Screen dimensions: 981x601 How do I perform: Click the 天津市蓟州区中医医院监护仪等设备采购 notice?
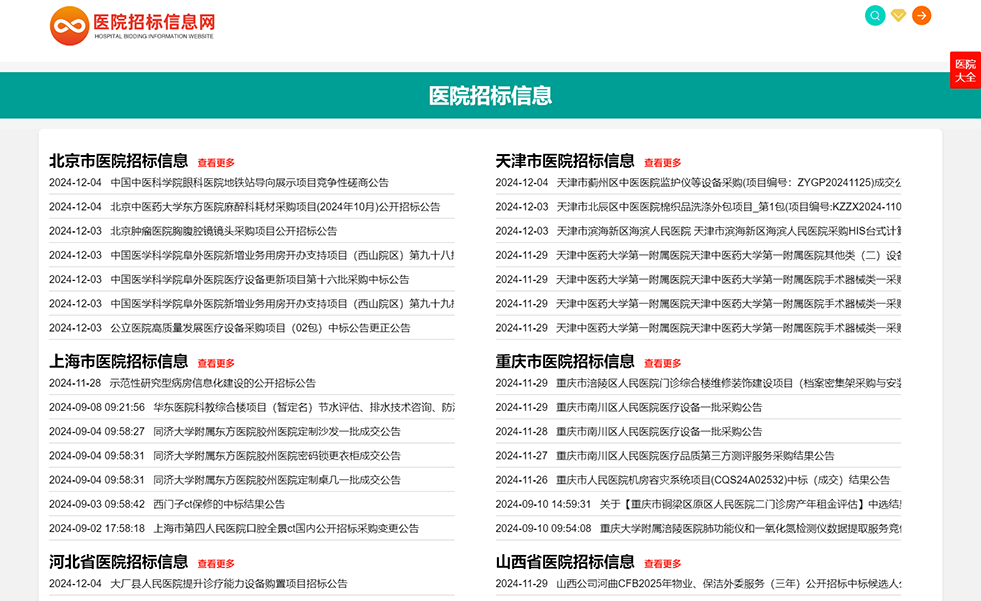(x=727, y=183)
